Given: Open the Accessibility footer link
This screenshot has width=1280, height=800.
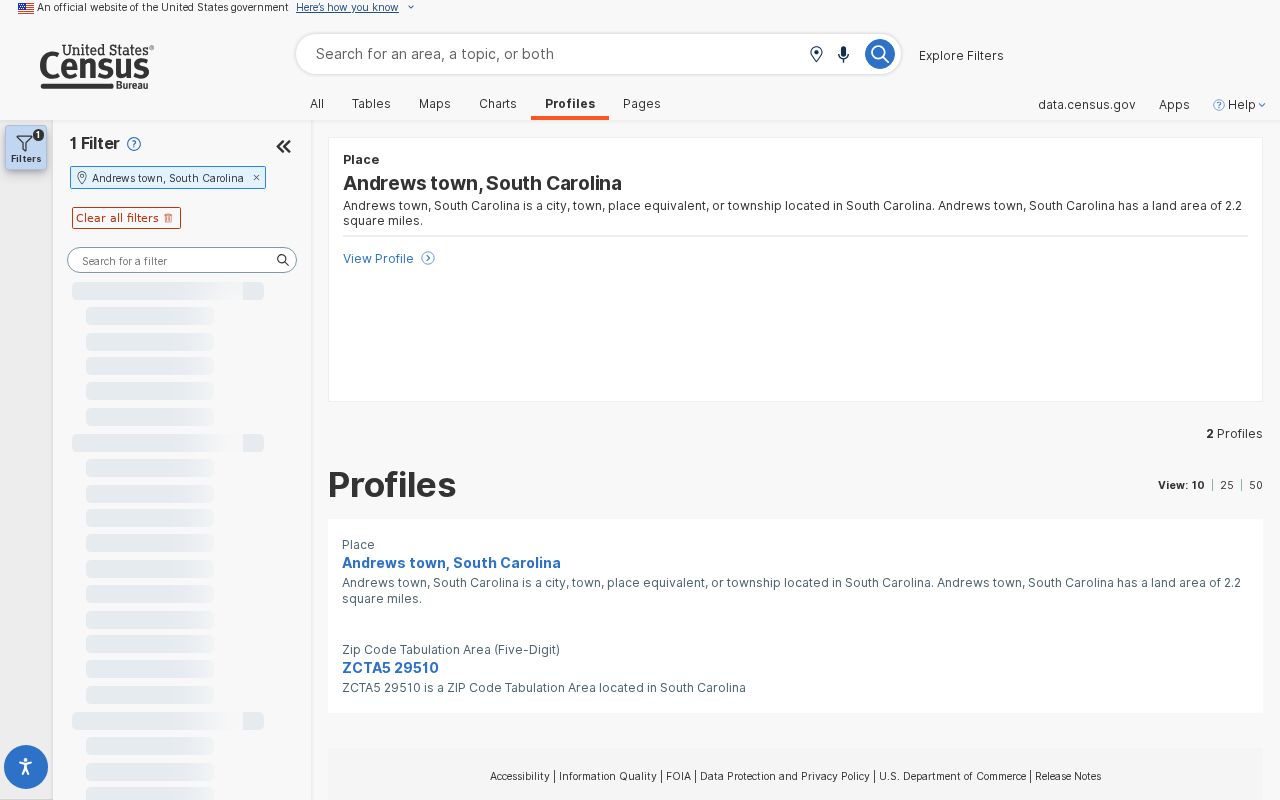Looking at the screenshot, I should coord(520,776).
